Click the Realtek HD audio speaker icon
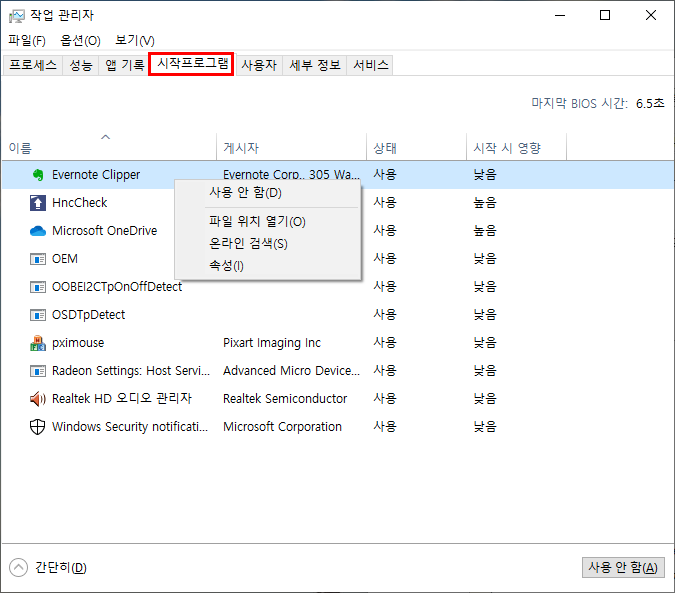Viewport: 675px width, 593px height. click(38, 399)
